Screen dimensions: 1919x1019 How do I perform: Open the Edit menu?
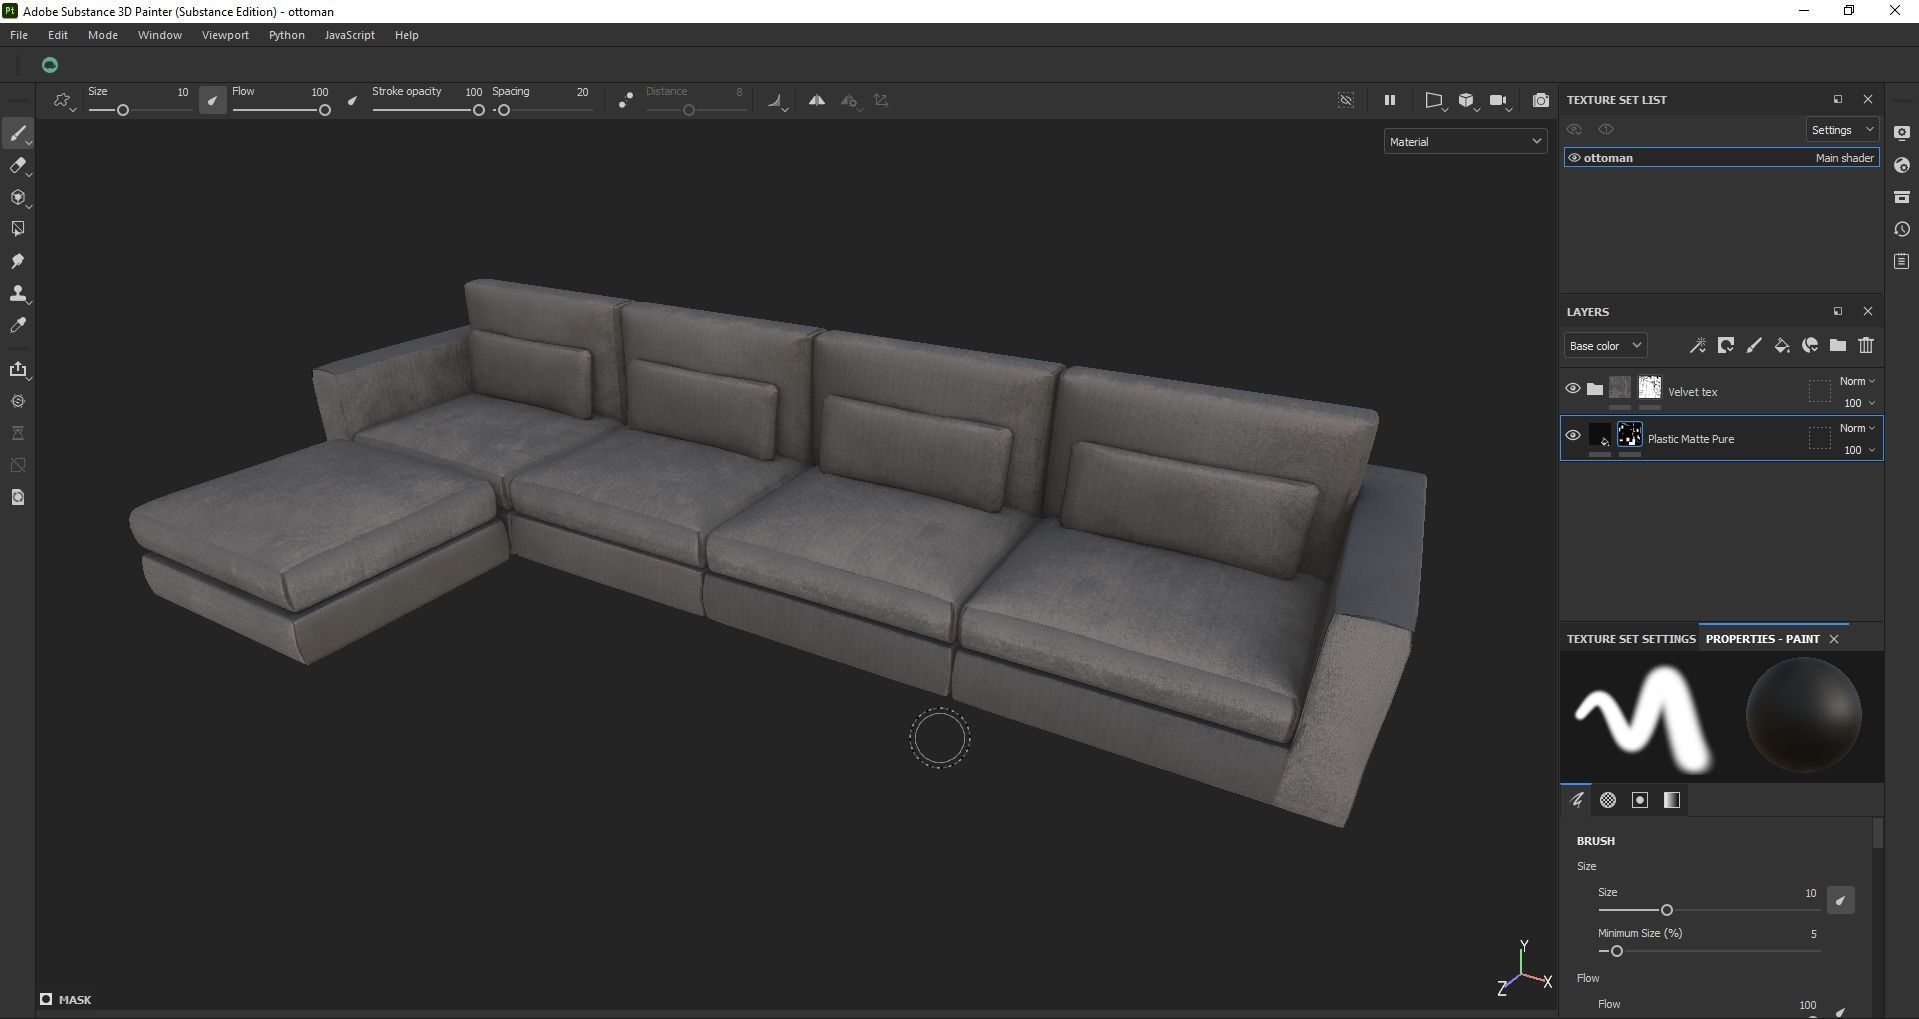(x=58, y=35)
